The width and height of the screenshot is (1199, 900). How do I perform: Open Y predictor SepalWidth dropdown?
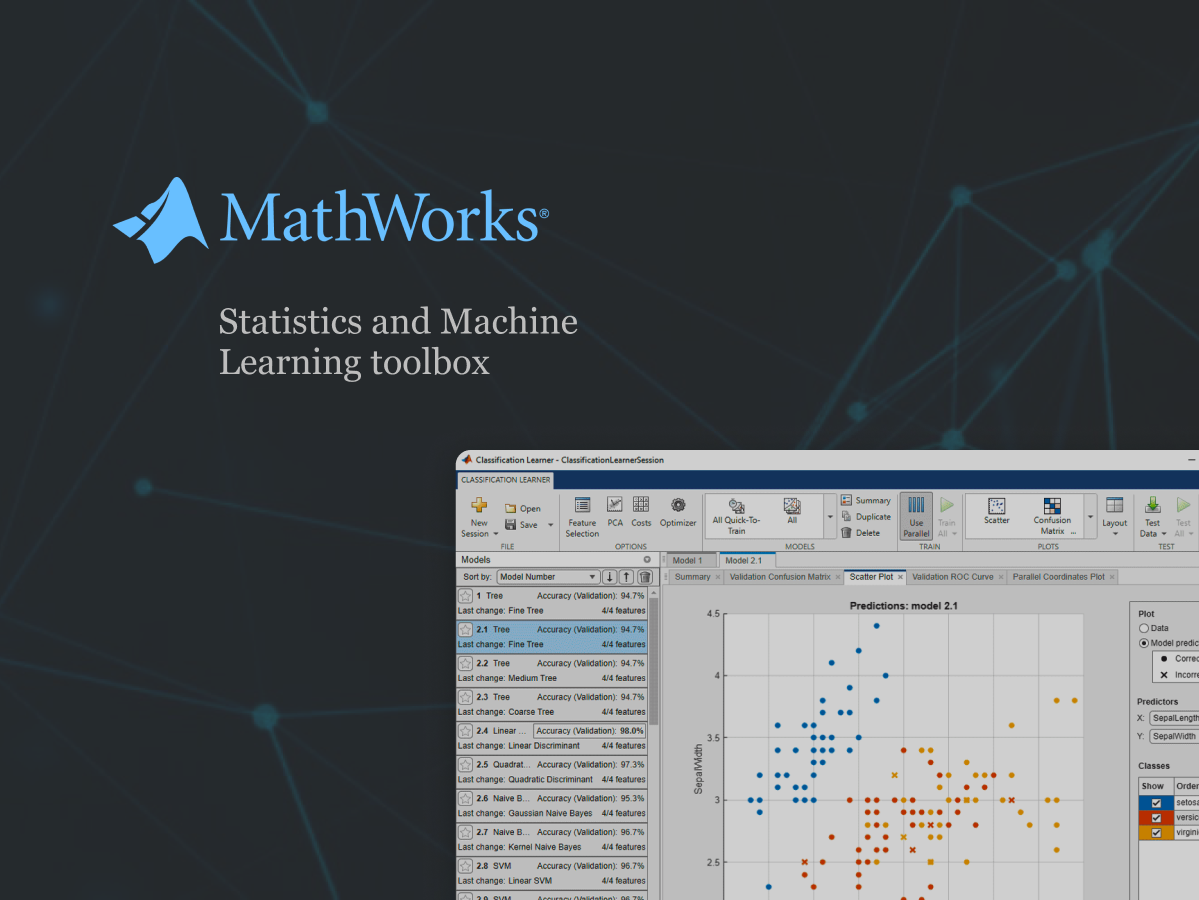coord(1174,736)
